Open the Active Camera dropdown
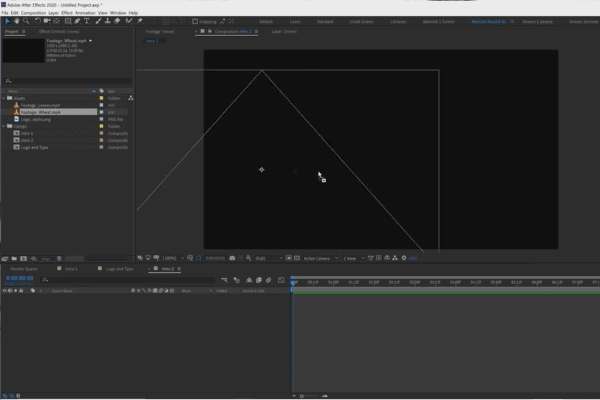 click(x=321, y=258)
